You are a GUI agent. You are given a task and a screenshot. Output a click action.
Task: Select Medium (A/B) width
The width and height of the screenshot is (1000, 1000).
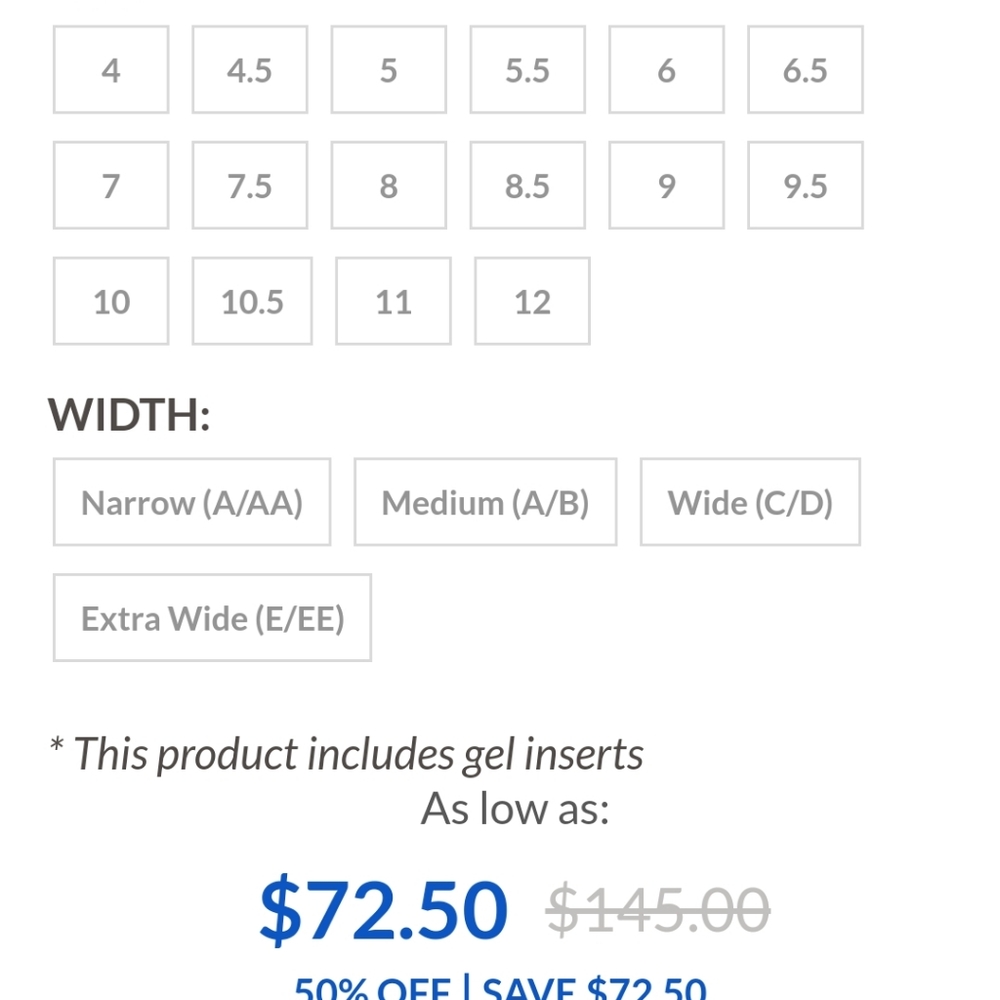tap(485, 502)
